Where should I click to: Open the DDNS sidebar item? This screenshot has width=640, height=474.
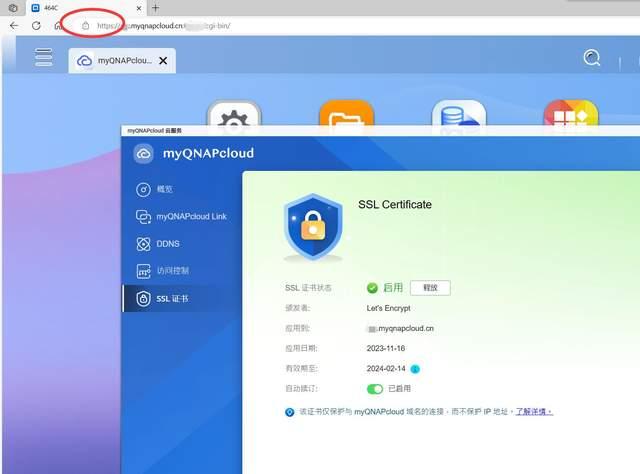[158, 244]
